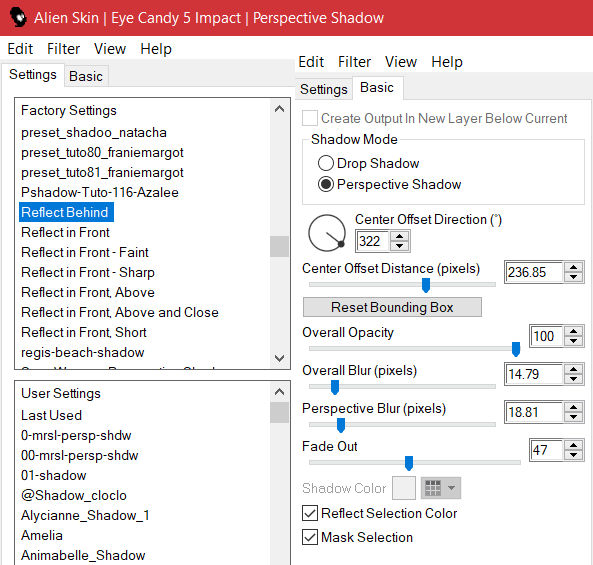Decrease Center Offset Distance with down arrow
The height and width of the screenshot is (565, 593).
573,277
